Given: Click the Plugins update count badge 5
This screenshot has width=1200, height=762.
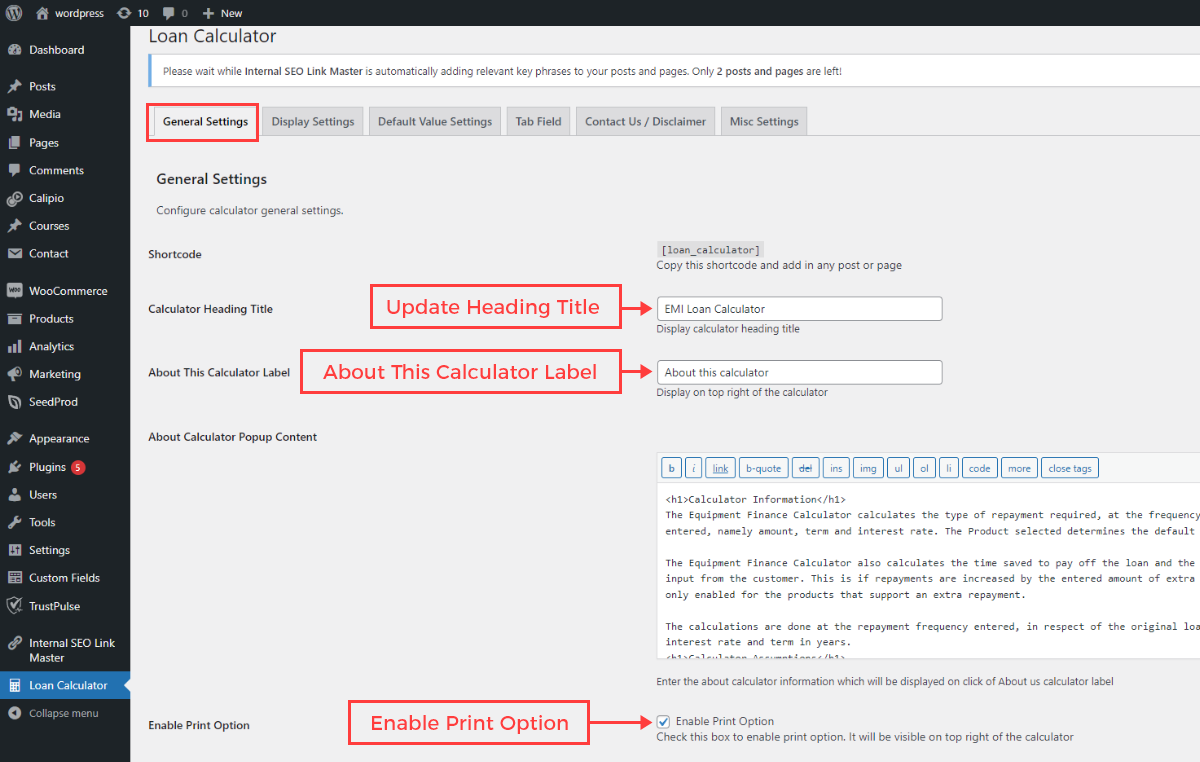Looking at the screenshot, I should point(78,467).
